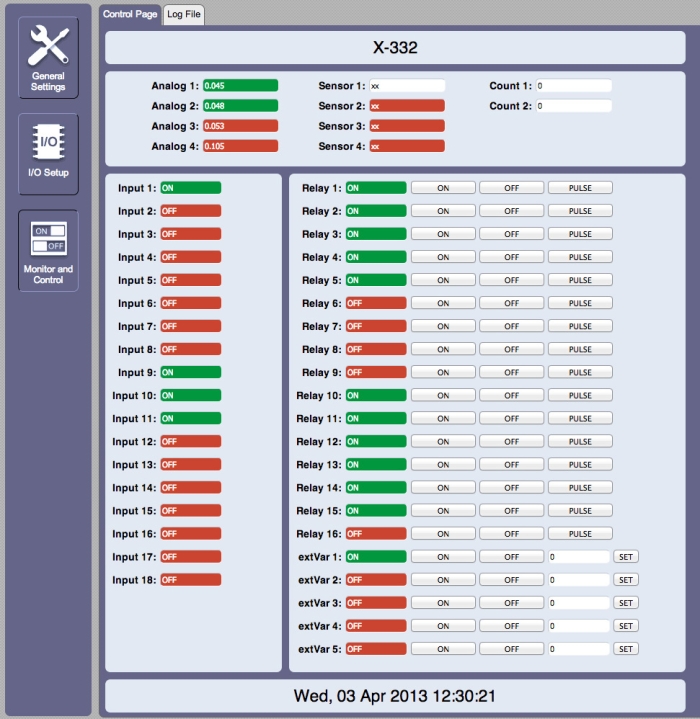
Task: Turn Relay 1 OFF
Action: point(512,188)
